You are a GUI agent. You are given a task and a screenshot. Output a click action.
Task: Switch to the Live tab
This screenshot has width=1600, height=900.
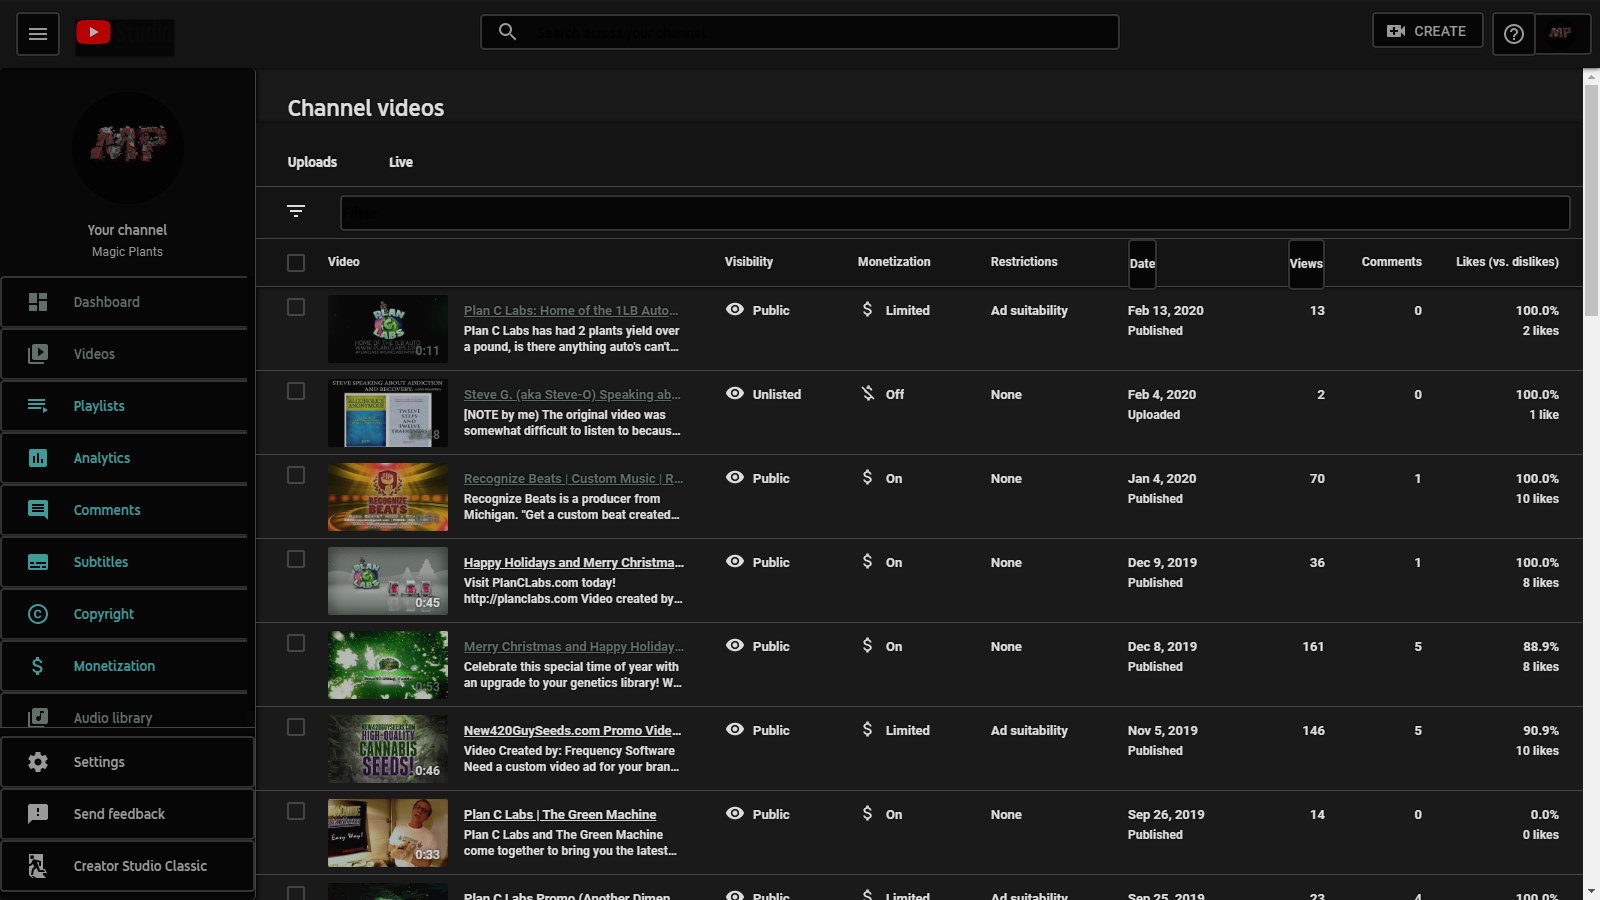point(400,161)
